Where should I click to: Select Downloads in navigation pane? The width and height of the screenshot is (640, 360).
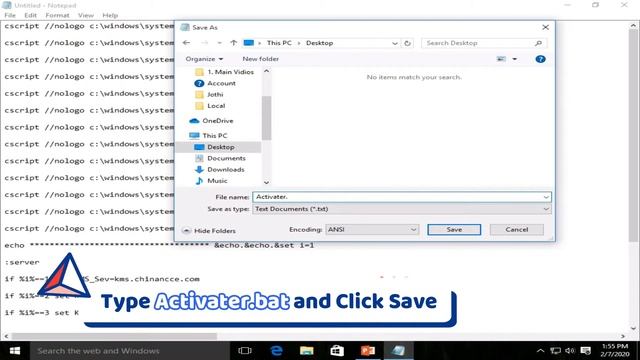click(x=220, y=169)
